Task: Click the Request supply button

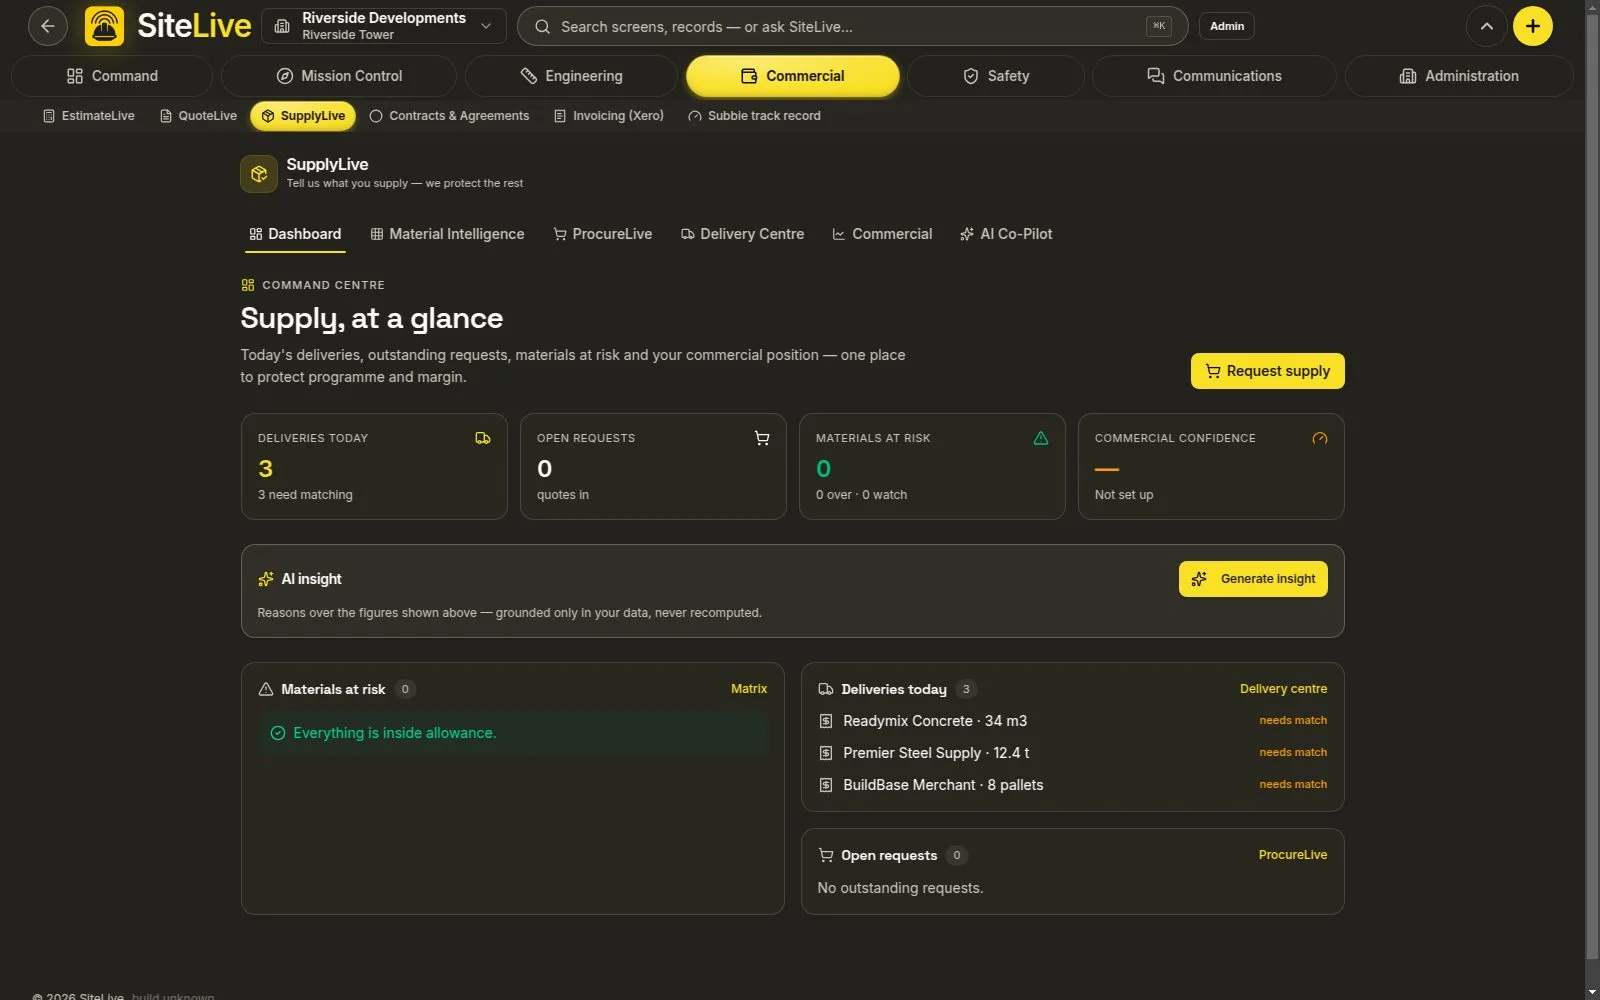Action: 1267,371
